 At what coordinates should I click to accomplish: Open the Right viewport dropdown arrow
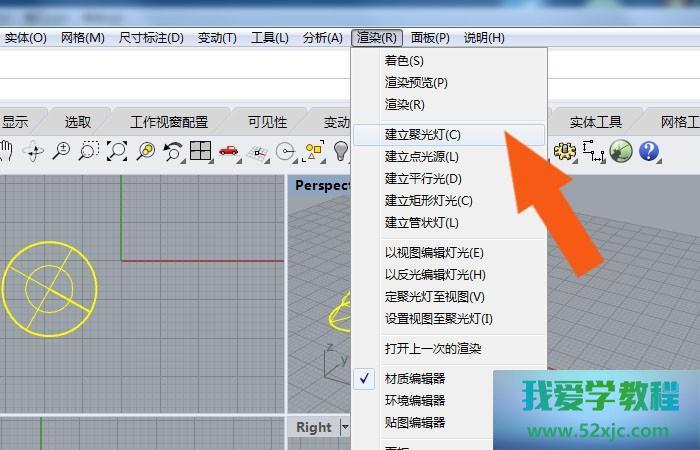[345, 427]
